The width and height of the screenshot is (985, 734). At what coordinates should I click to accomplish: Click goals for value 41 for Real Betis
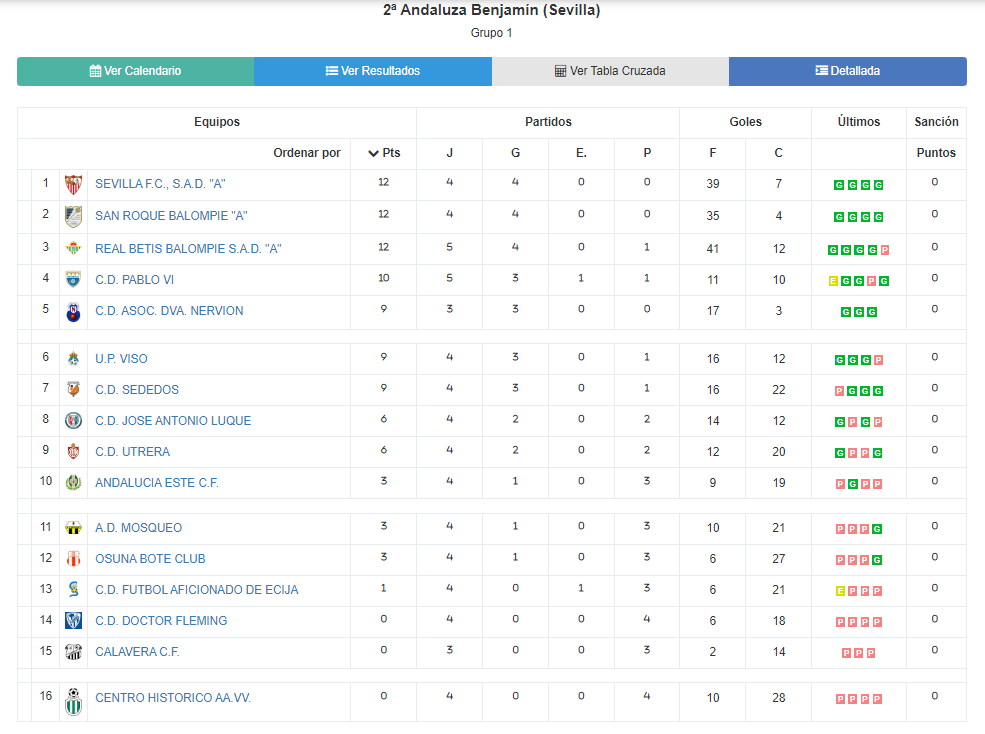coord(712,249)
